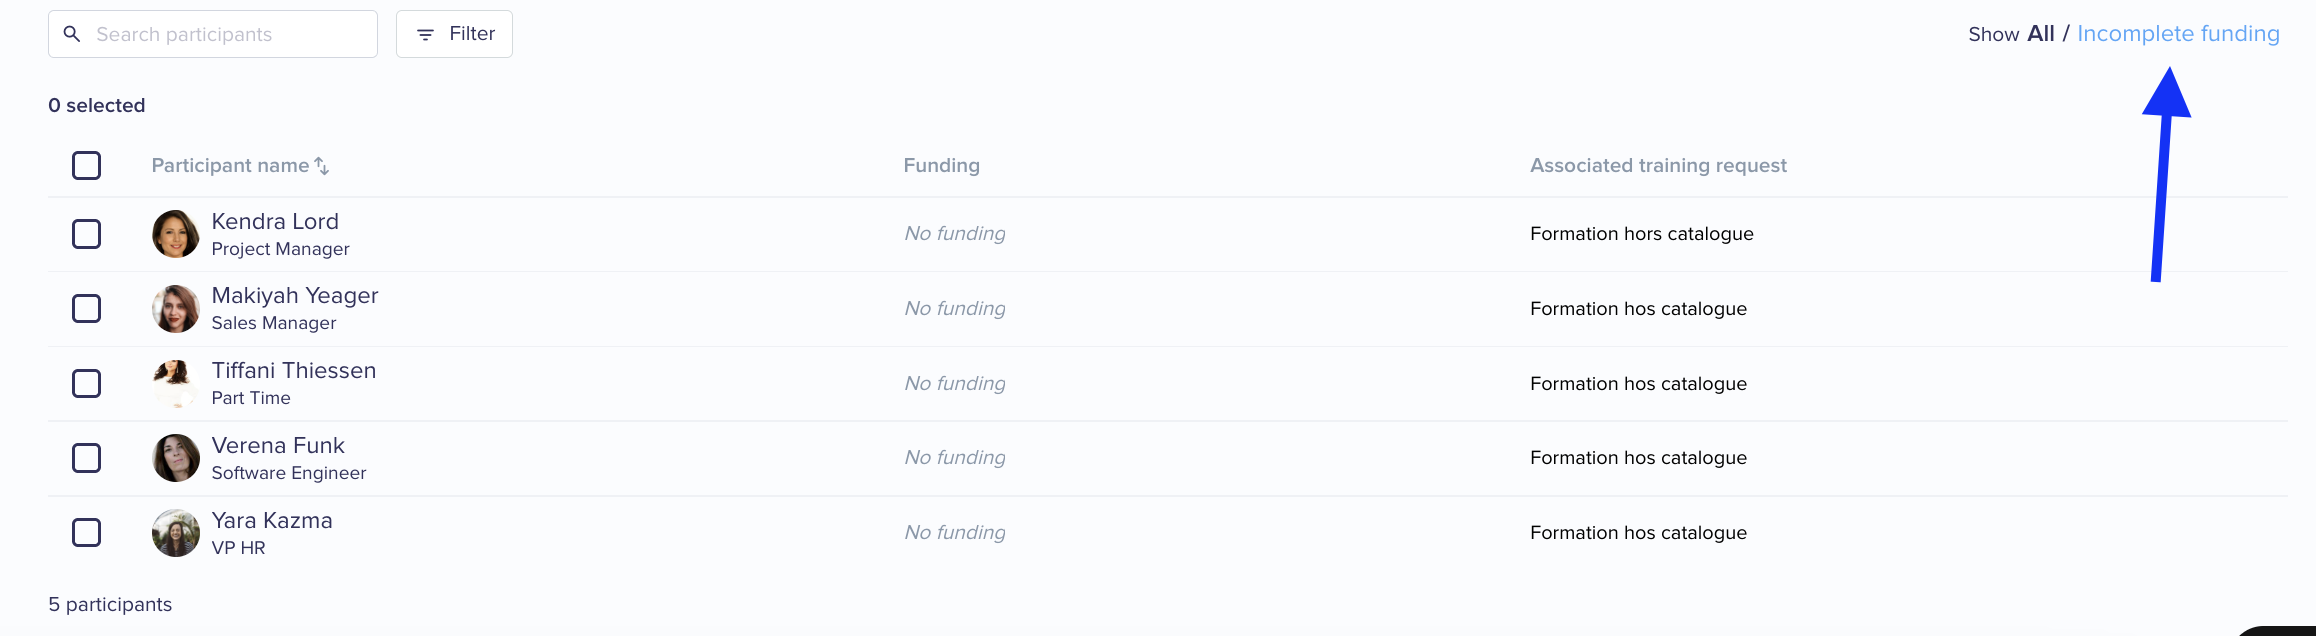Image resolution: width=2316 pixels, height=636 pixels.
Task: Show all participants via All
Action: [2040, 34]
